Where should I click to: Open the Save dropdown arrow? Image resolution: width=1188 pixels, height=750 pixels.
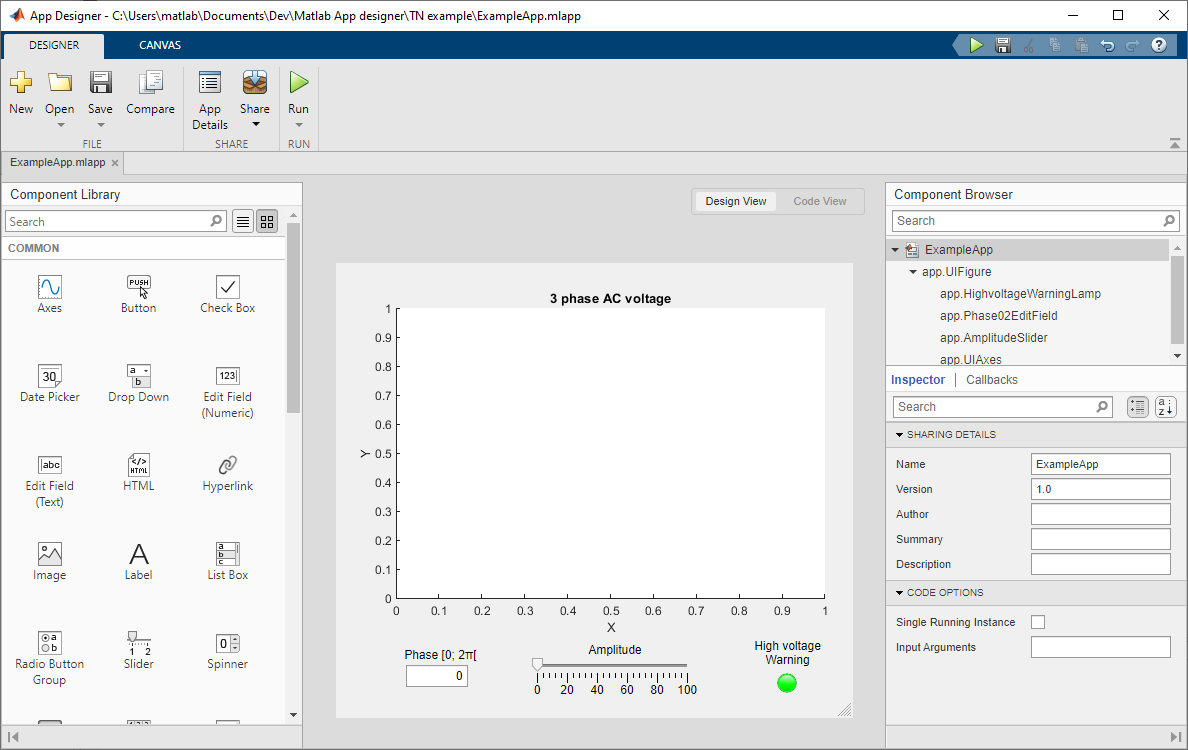point(100,126)
